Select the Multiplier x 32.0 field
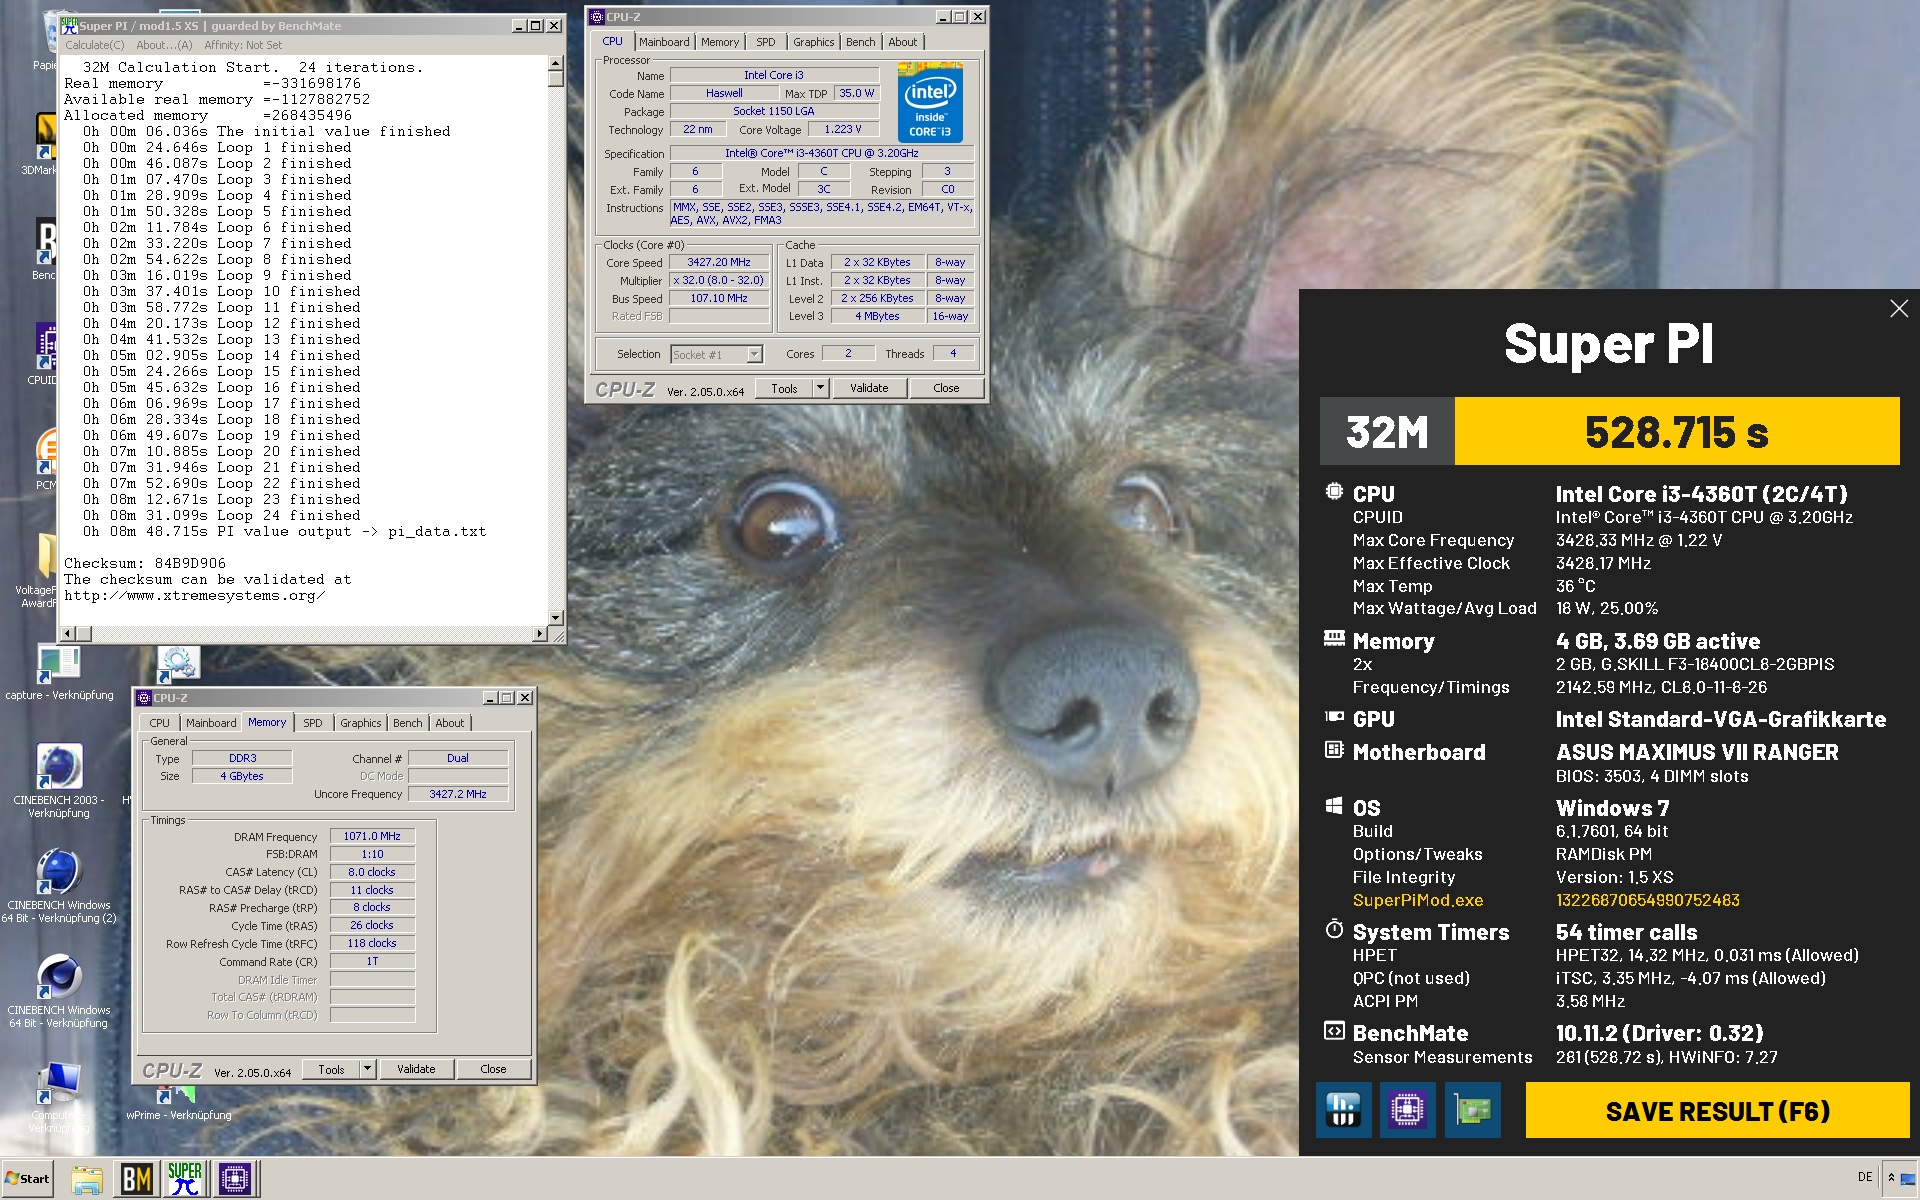This screenshot has width=1920, height=1200. click(719, 280)
